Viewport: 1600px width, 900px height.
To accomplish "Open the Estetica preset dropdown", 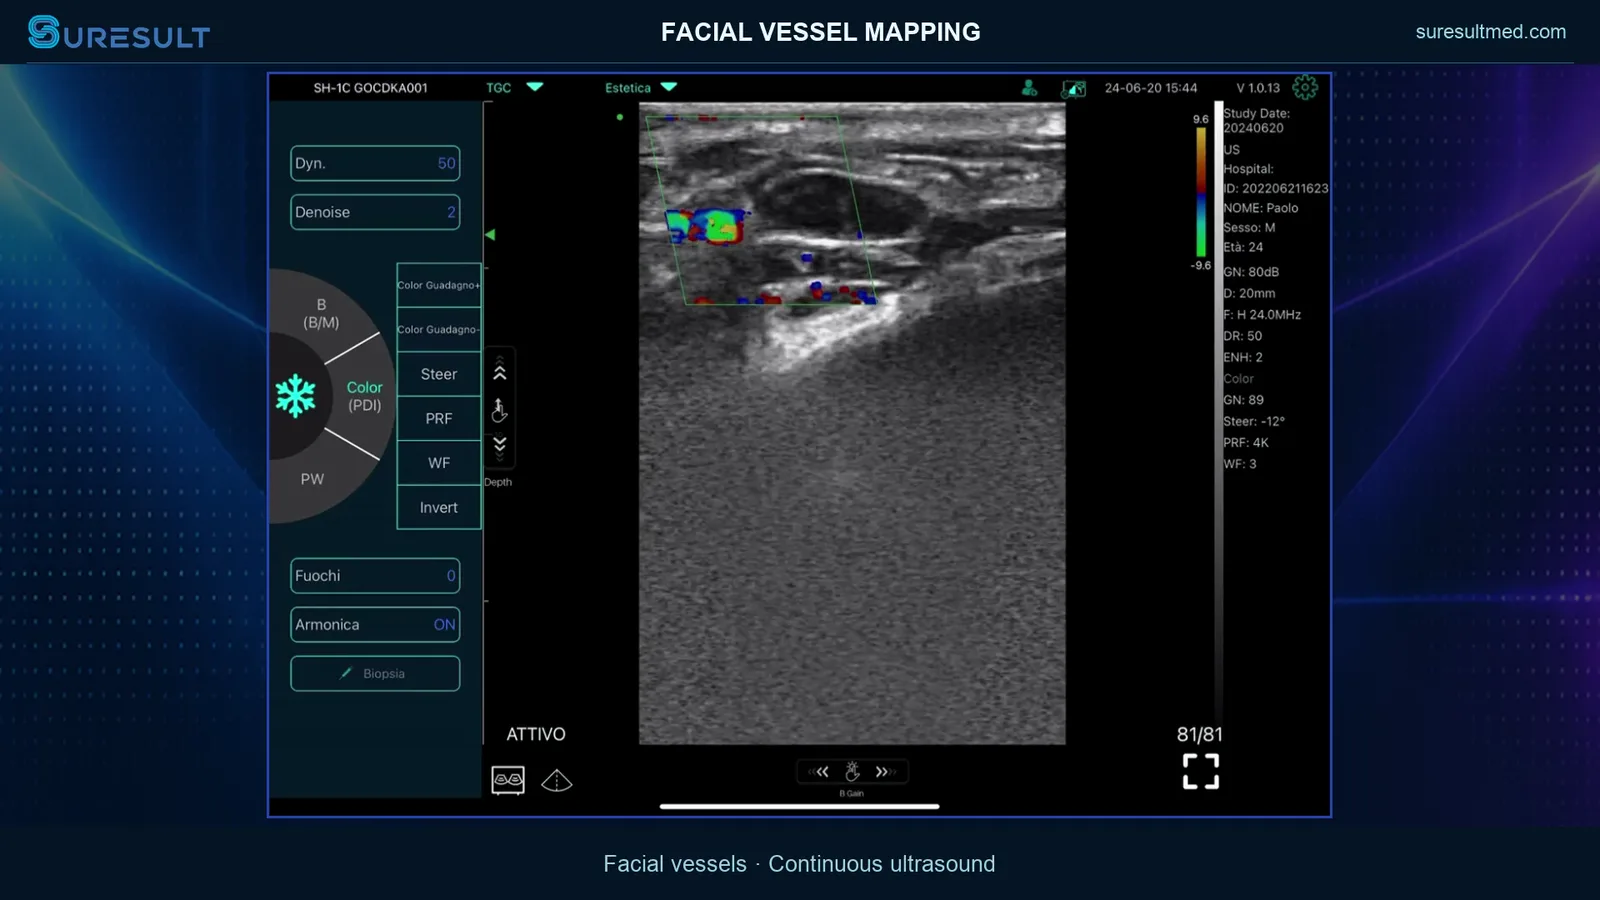I will [641, 88].
